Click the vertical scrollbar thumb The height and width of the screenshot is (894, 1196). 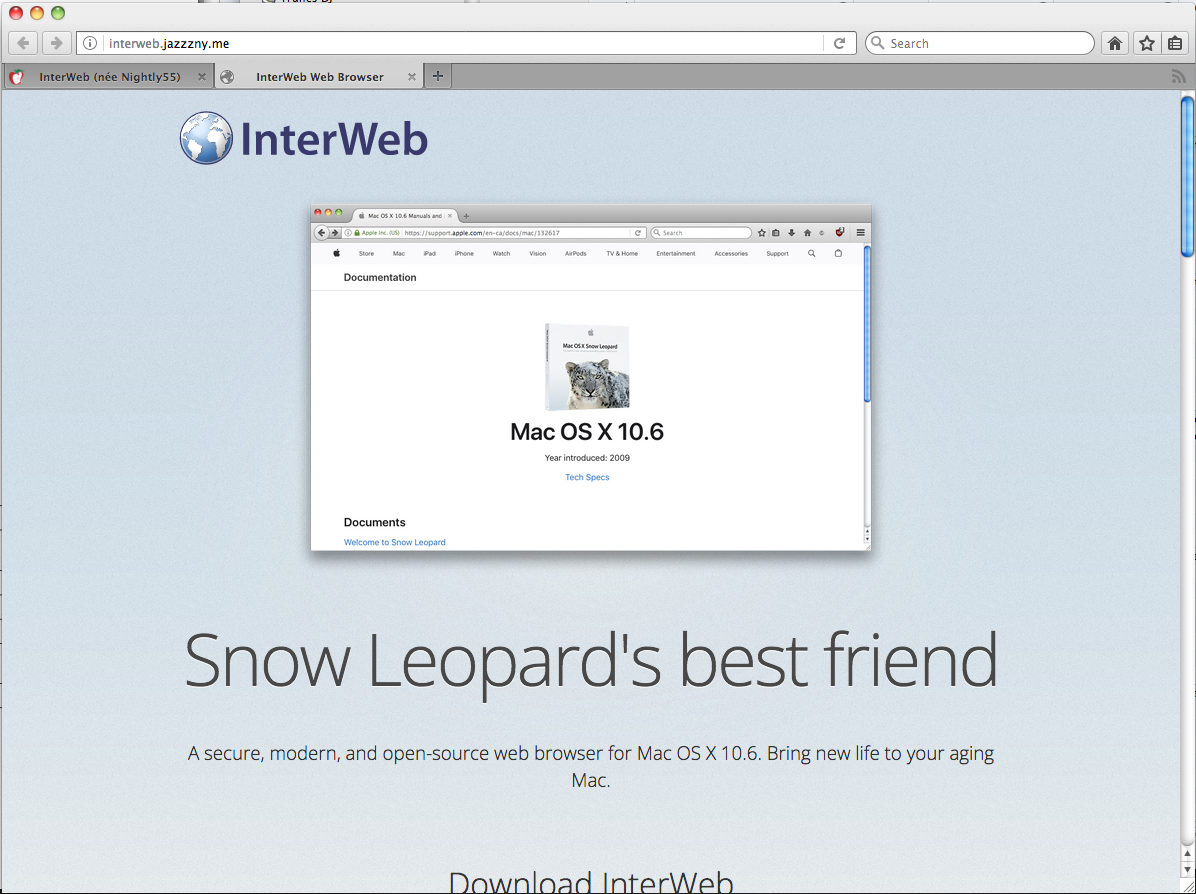tap(1187, 177)
